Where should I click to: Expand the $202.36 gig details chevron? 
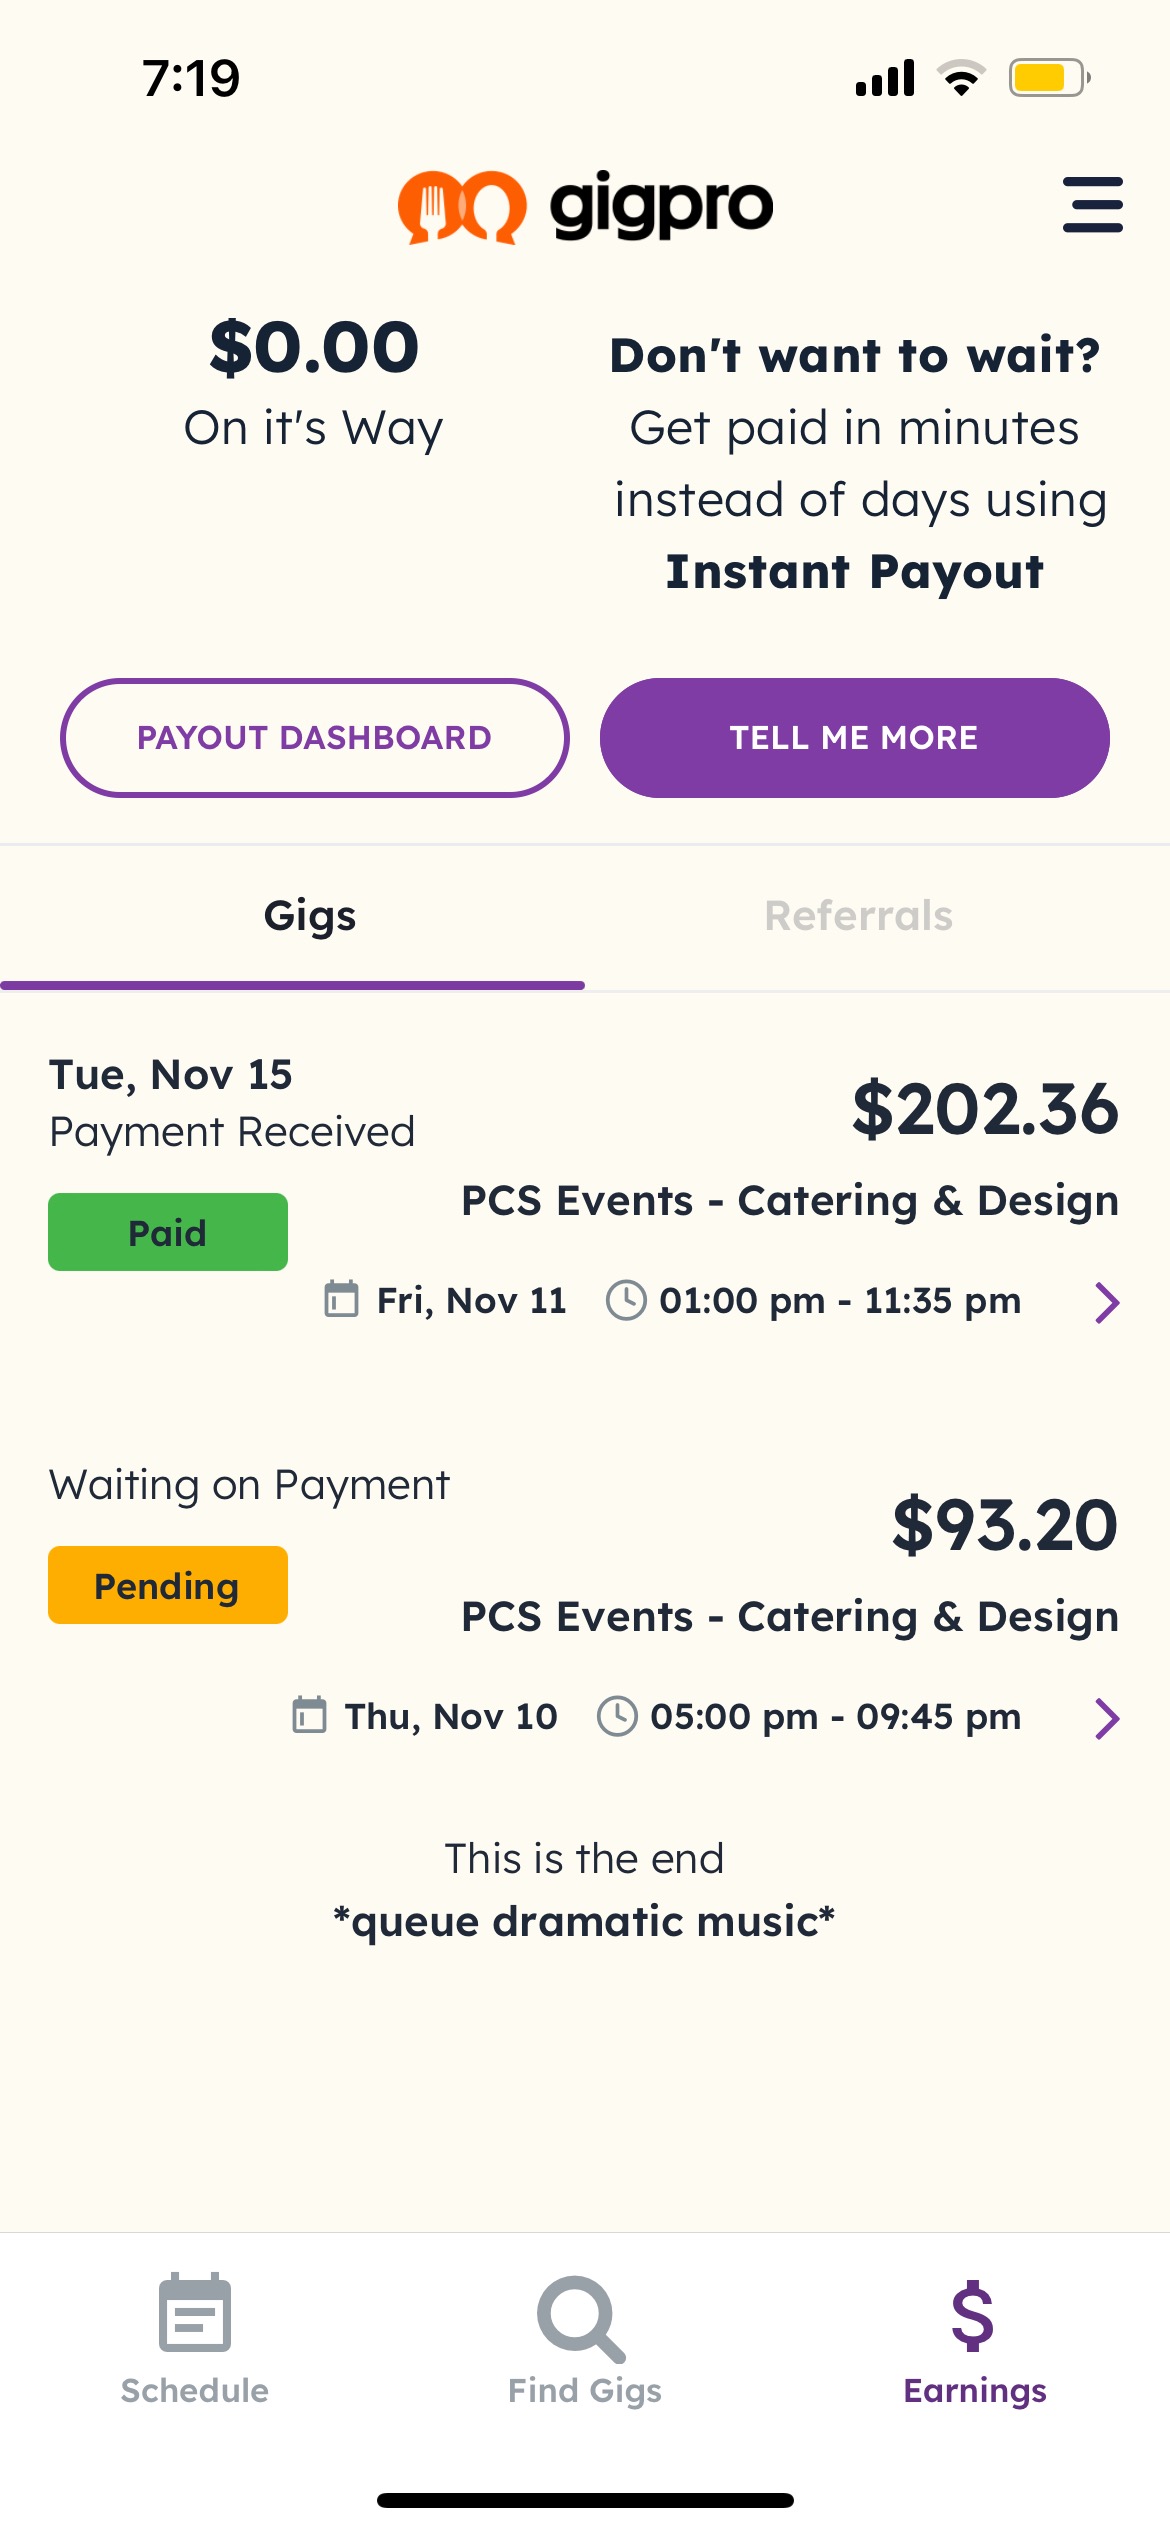click(x=1107, y=1303)
